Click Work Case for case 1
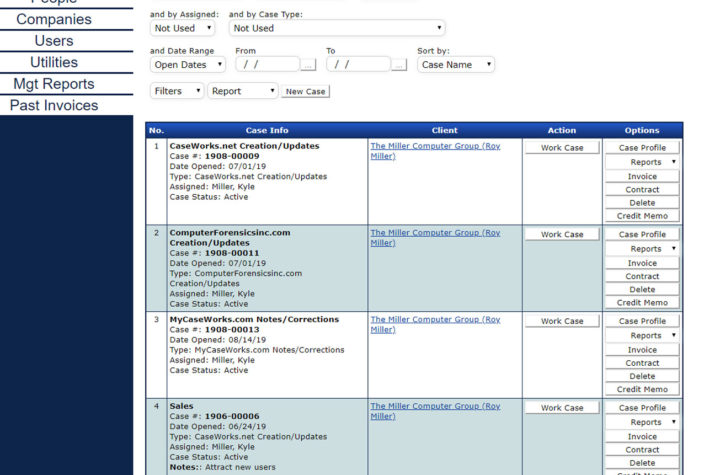Screen dimensions: 720x475 tap(561, 148)
